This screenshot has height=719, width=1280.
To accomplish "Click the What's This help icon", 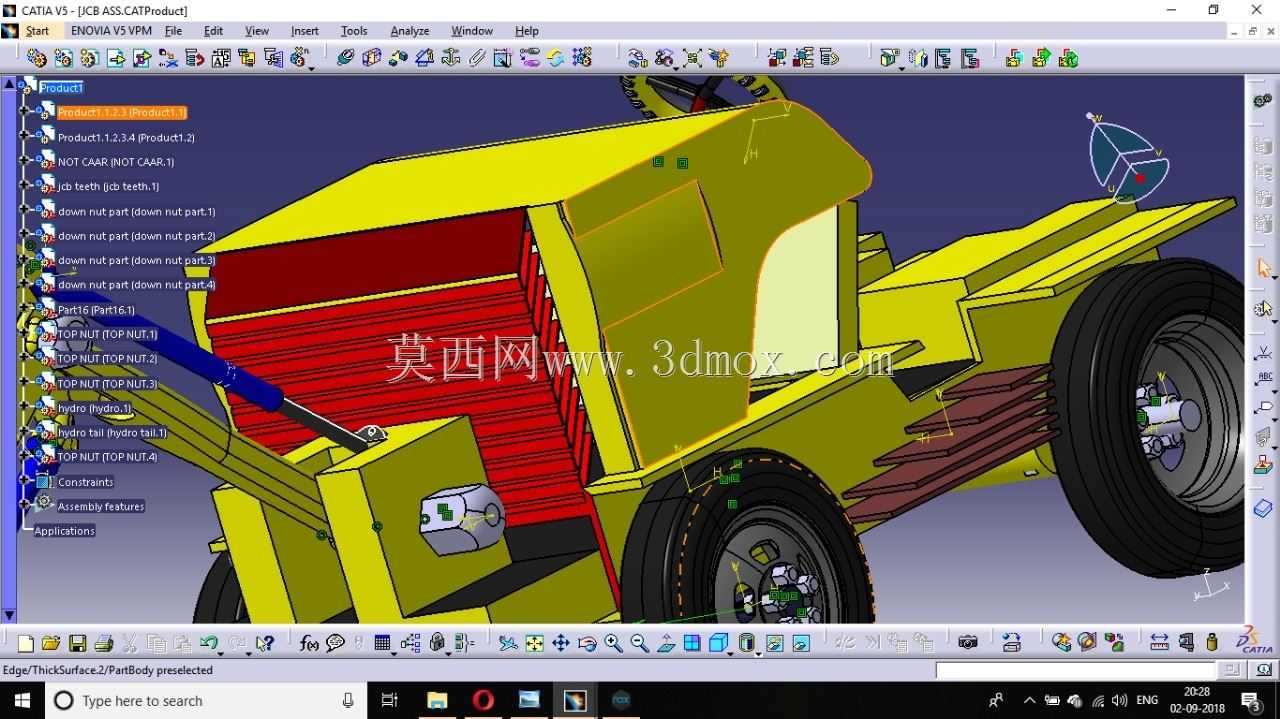I will 264,643.
